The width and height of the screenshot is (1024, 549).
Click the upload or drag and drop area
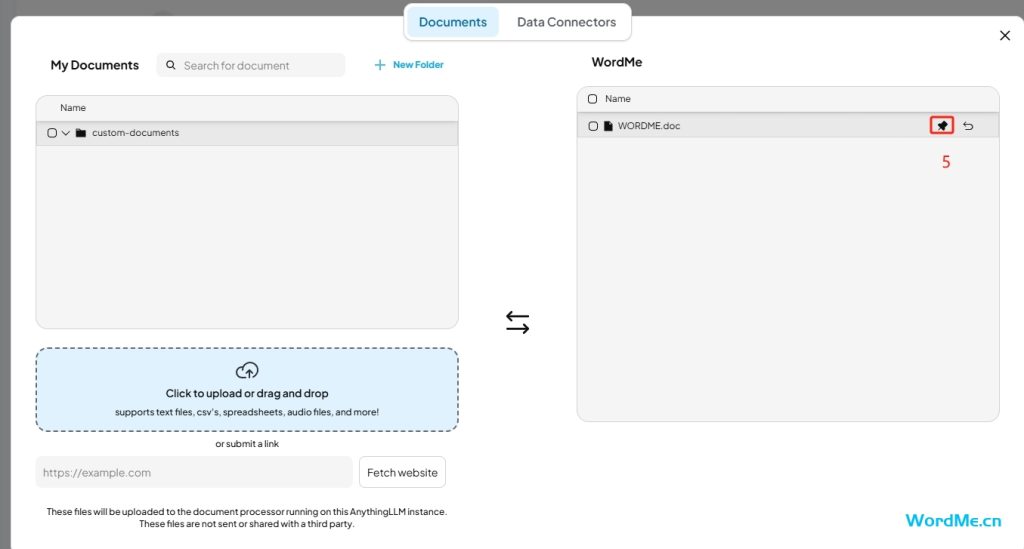pyautogui.click(x=247, y=390)
